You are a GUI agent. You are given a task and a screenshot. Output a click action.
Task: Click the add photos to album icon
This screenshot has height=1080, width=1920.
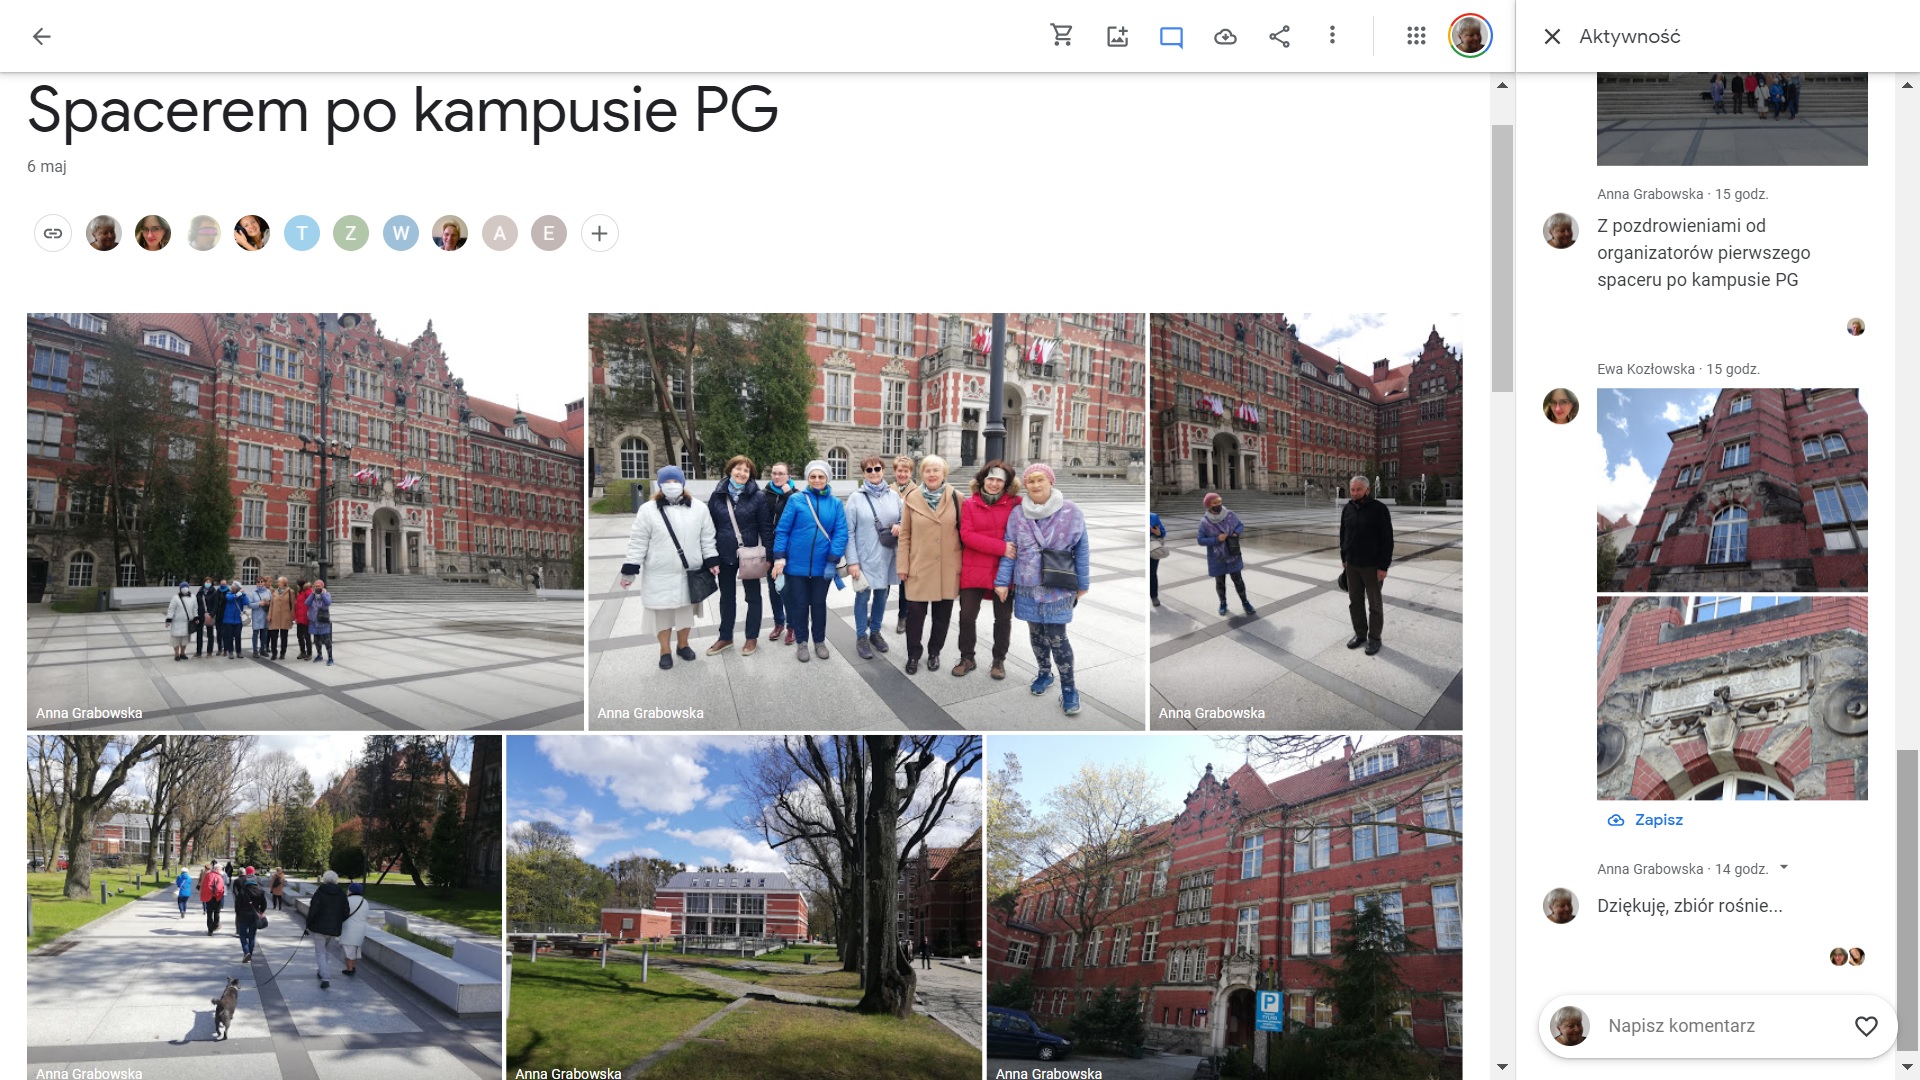[x=1117, y=37]
